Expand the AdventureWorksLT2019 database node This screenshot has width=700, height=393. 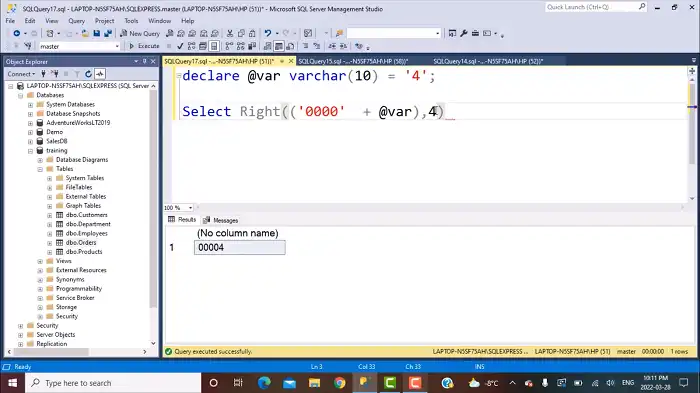[x=30, y=123]
